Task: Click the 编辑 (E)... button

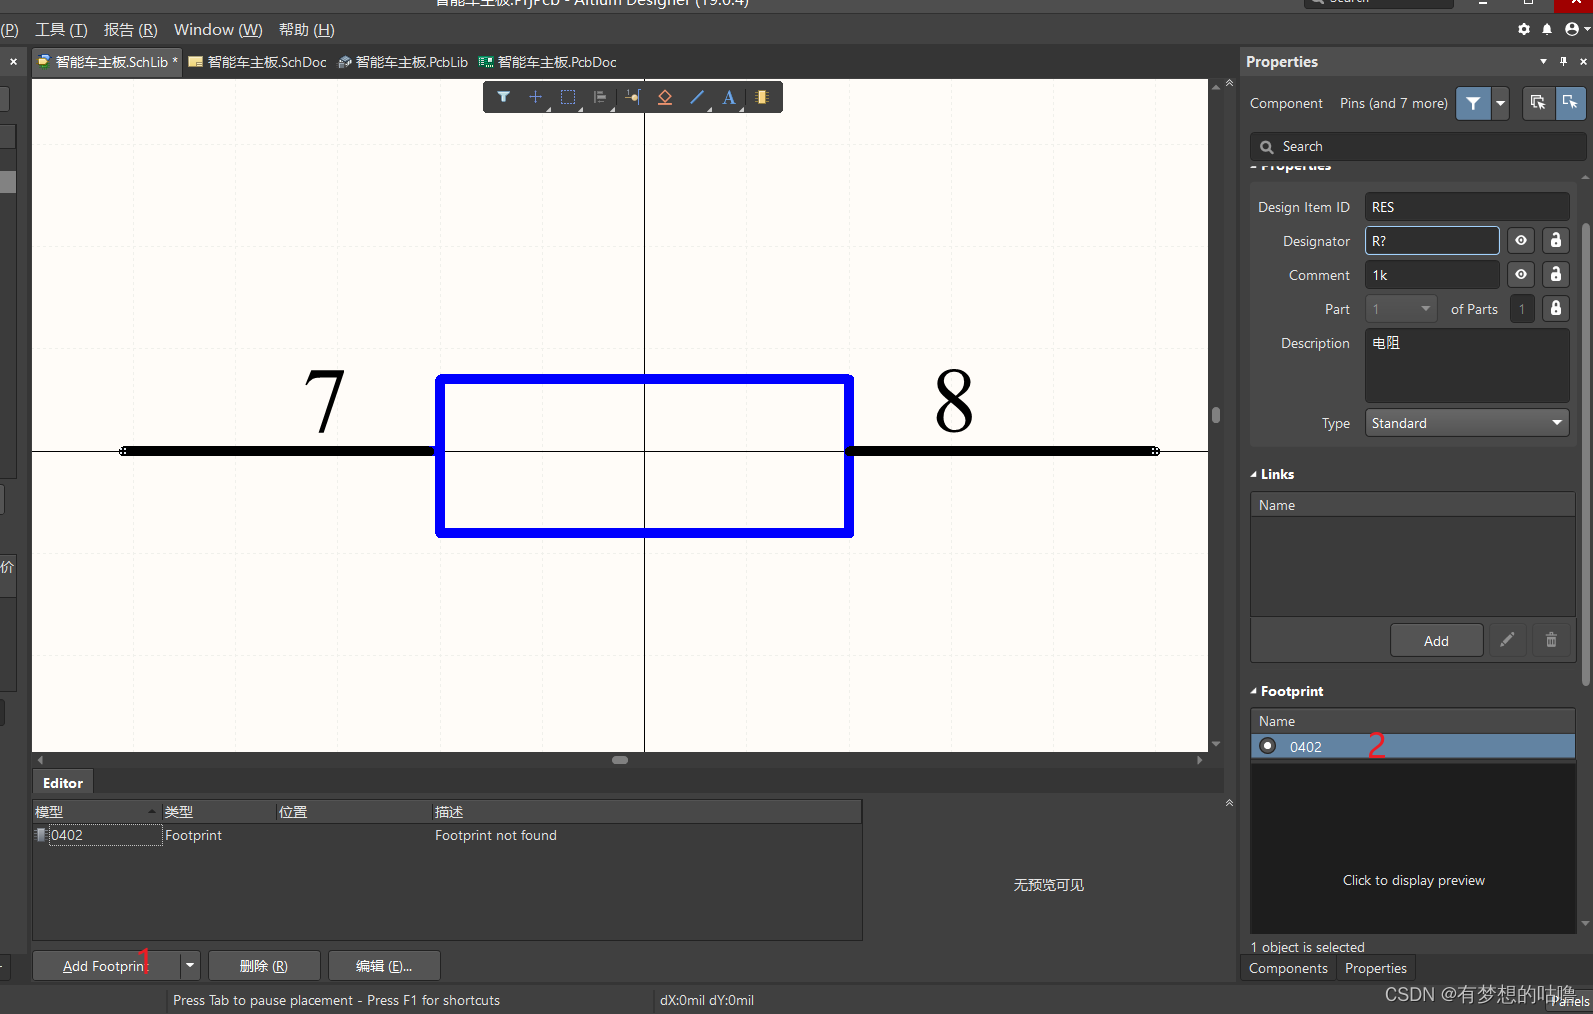Action: pyautogui.click(x=384, y=965)
